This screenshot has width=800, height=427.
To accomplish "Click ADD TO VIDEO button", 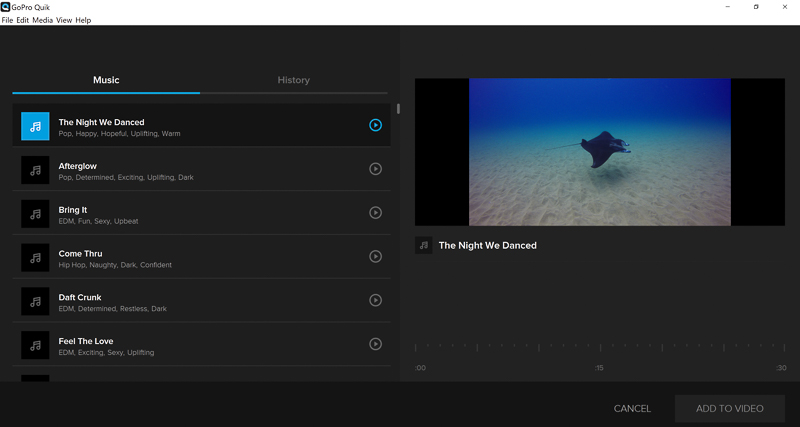I will [x=730, y=409].
